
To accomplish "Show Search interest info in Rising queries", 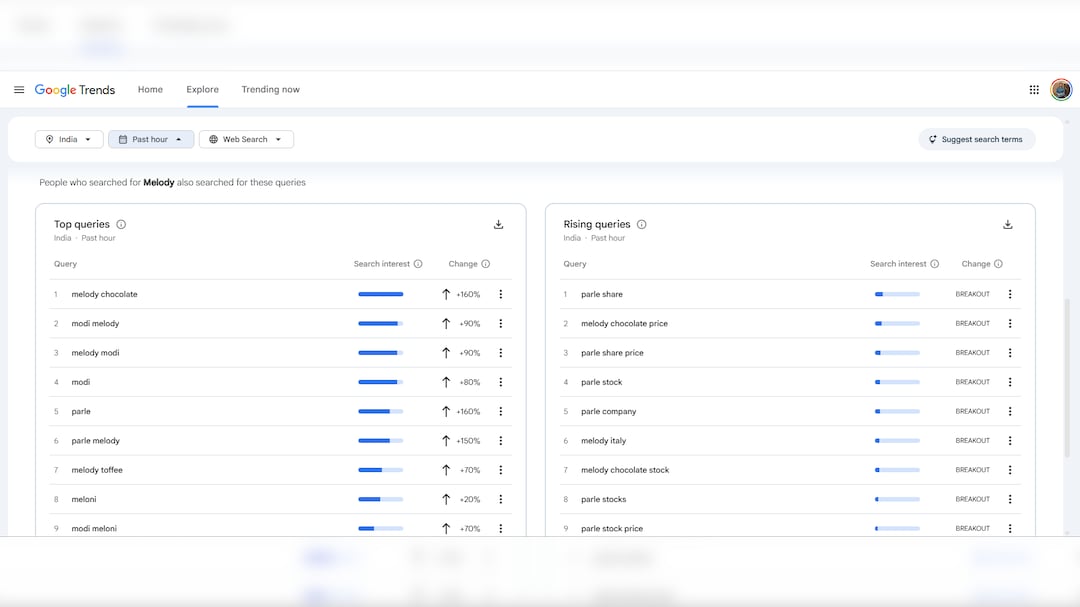I will click(935, 264).
